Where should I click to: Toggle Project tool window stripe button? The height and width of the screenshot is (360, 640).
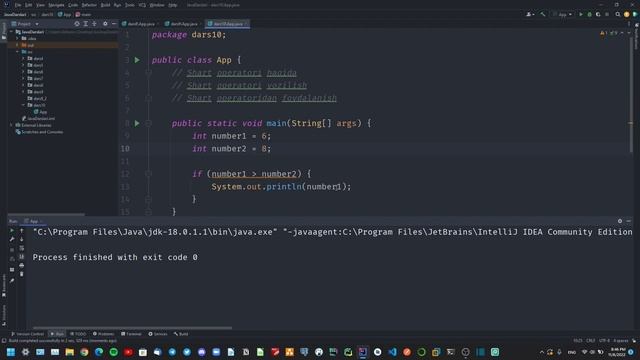pyautogui.click(x=4, y=31)
